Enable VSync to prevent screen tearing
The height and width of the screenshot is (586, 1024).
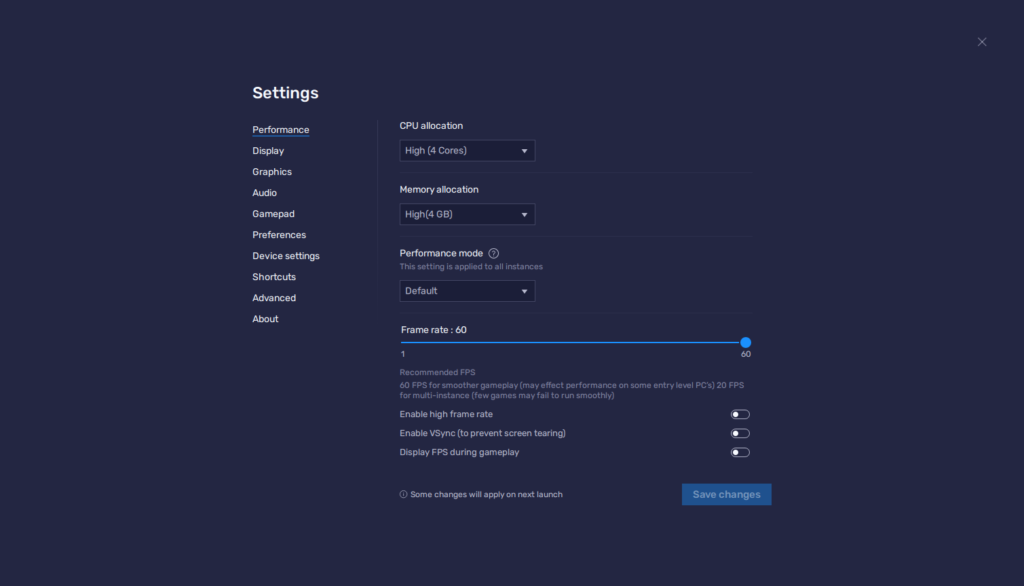point(740,432)
